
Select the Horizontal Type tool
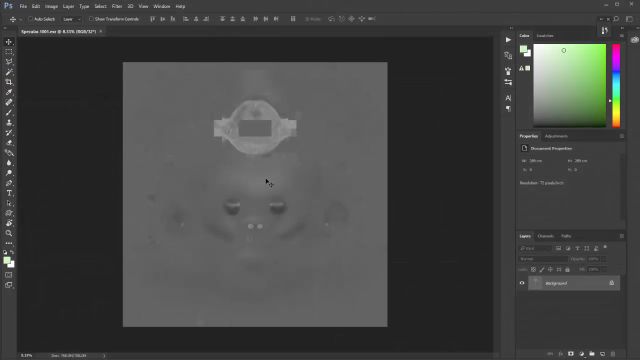click(x=9, y=193)
